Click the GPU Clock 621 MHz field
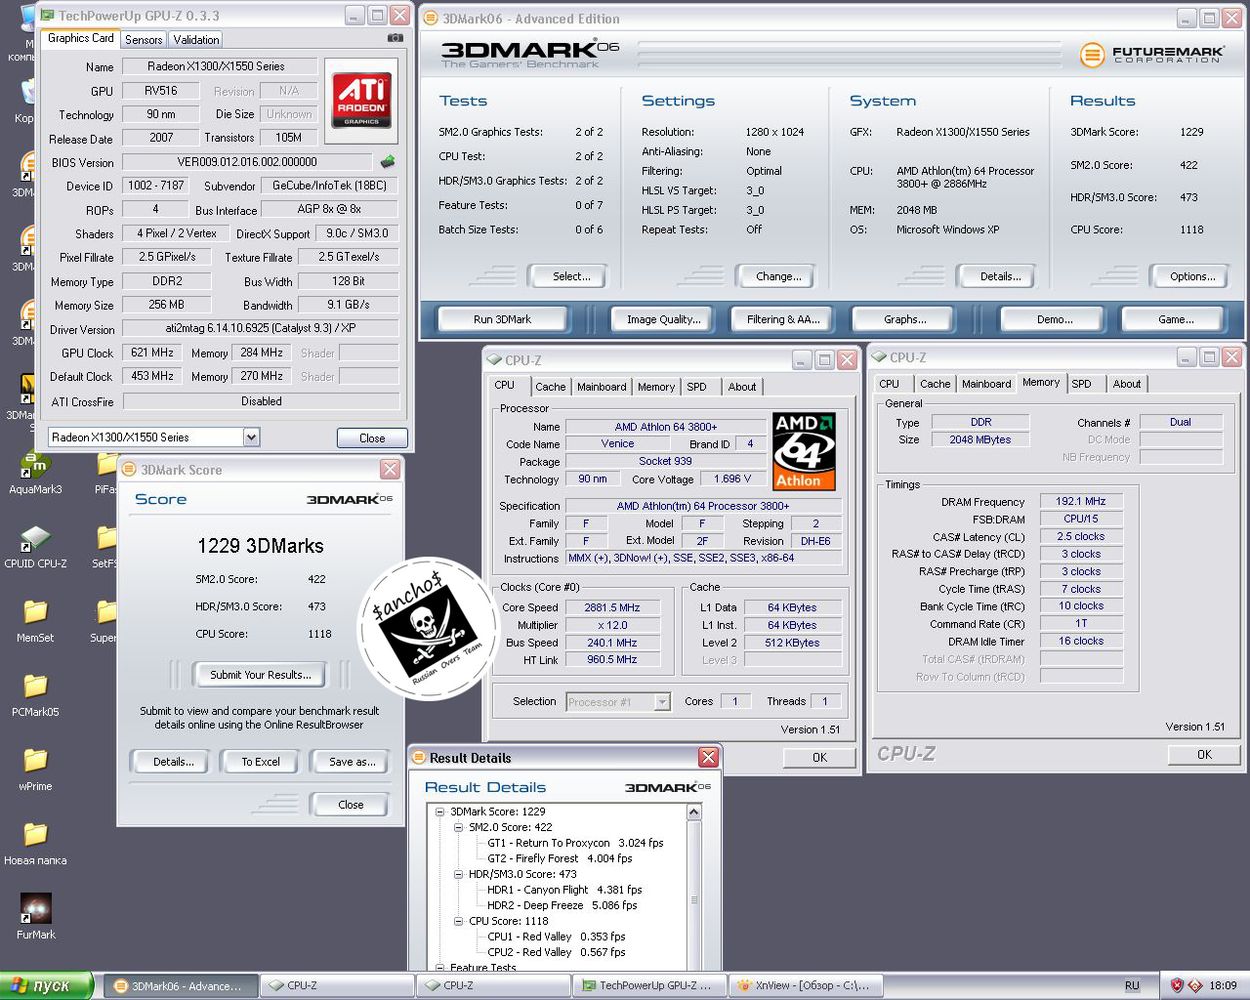The width and height of the screenshot is (1250, 1000). 152,353
